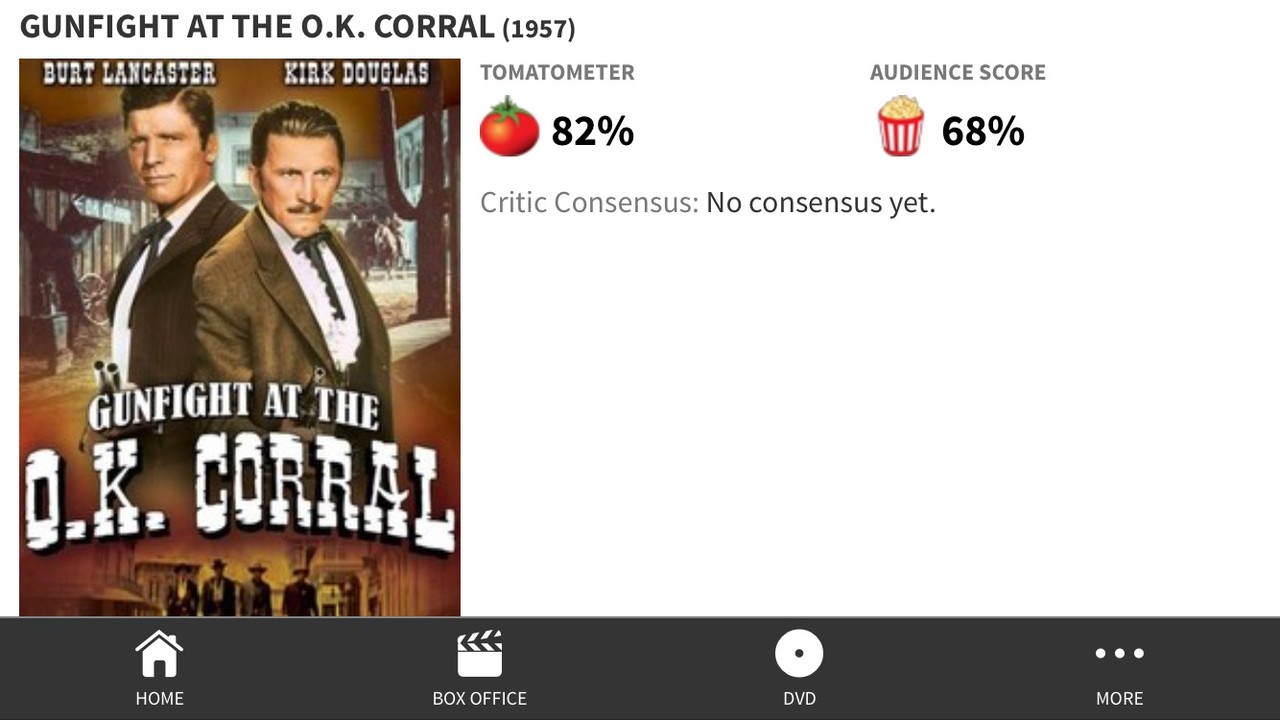Tap Burt Lancaster's name on the poster
The width and height of the screenshot is (1280, 720).
[129, 74]
